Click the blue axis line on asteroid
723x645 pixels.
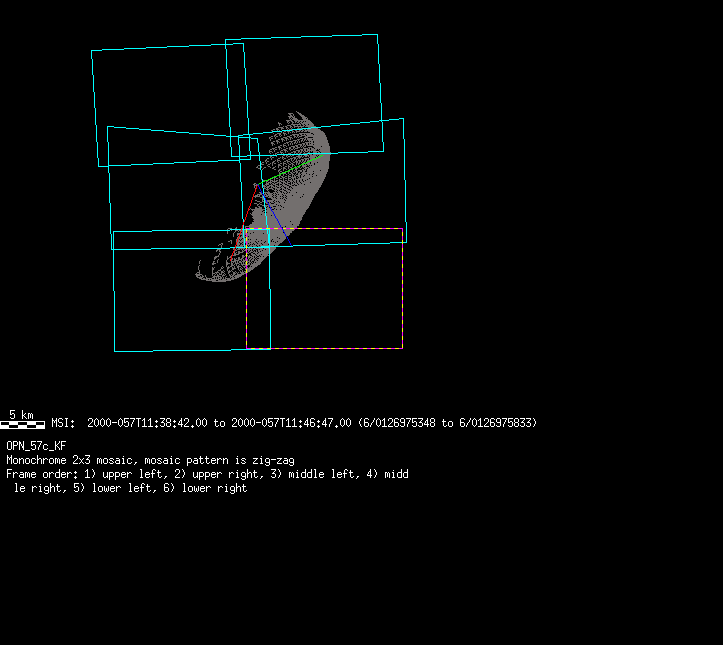(x=275, y=215)
